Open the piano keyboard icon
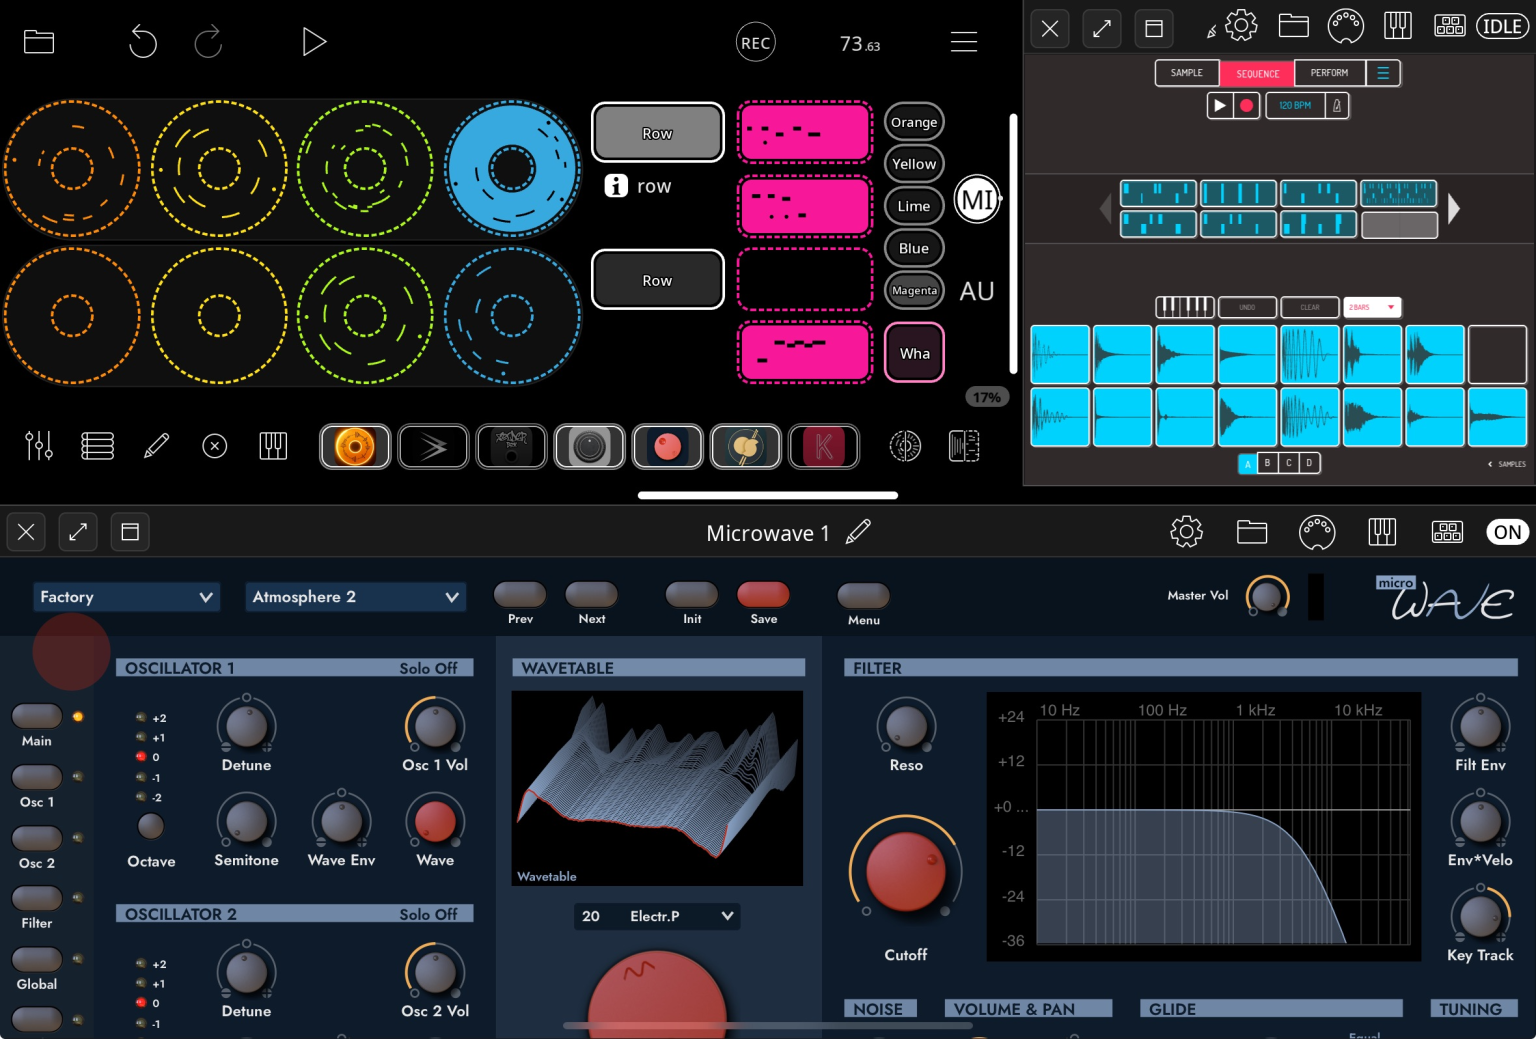This screenshot has height=1039, width=1536. click(x=272, y=446)
